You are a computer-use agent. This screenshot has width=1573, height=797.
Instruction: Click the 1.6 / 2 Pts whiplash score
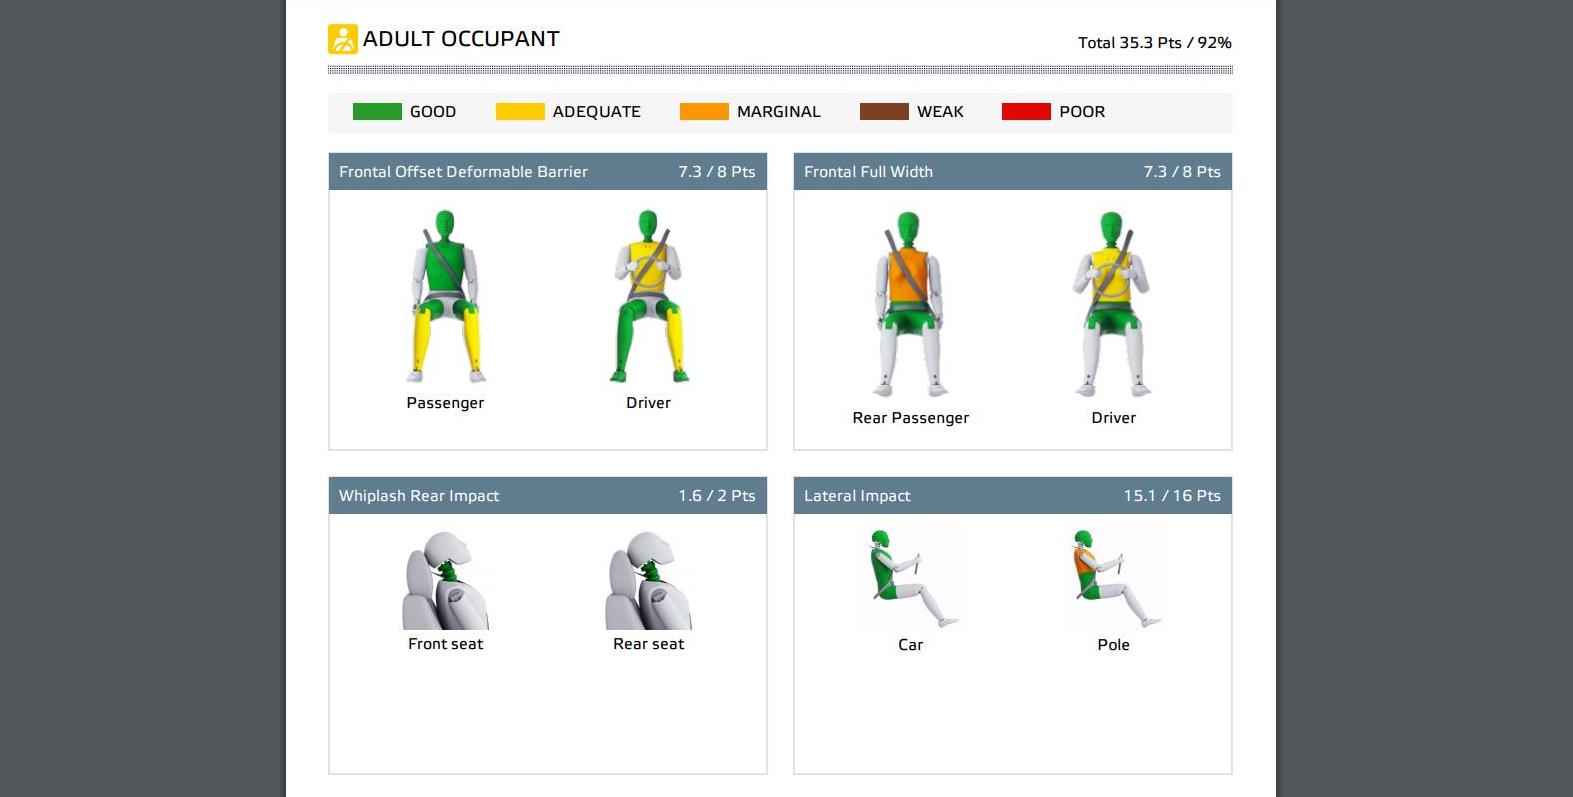coord(717,496)
